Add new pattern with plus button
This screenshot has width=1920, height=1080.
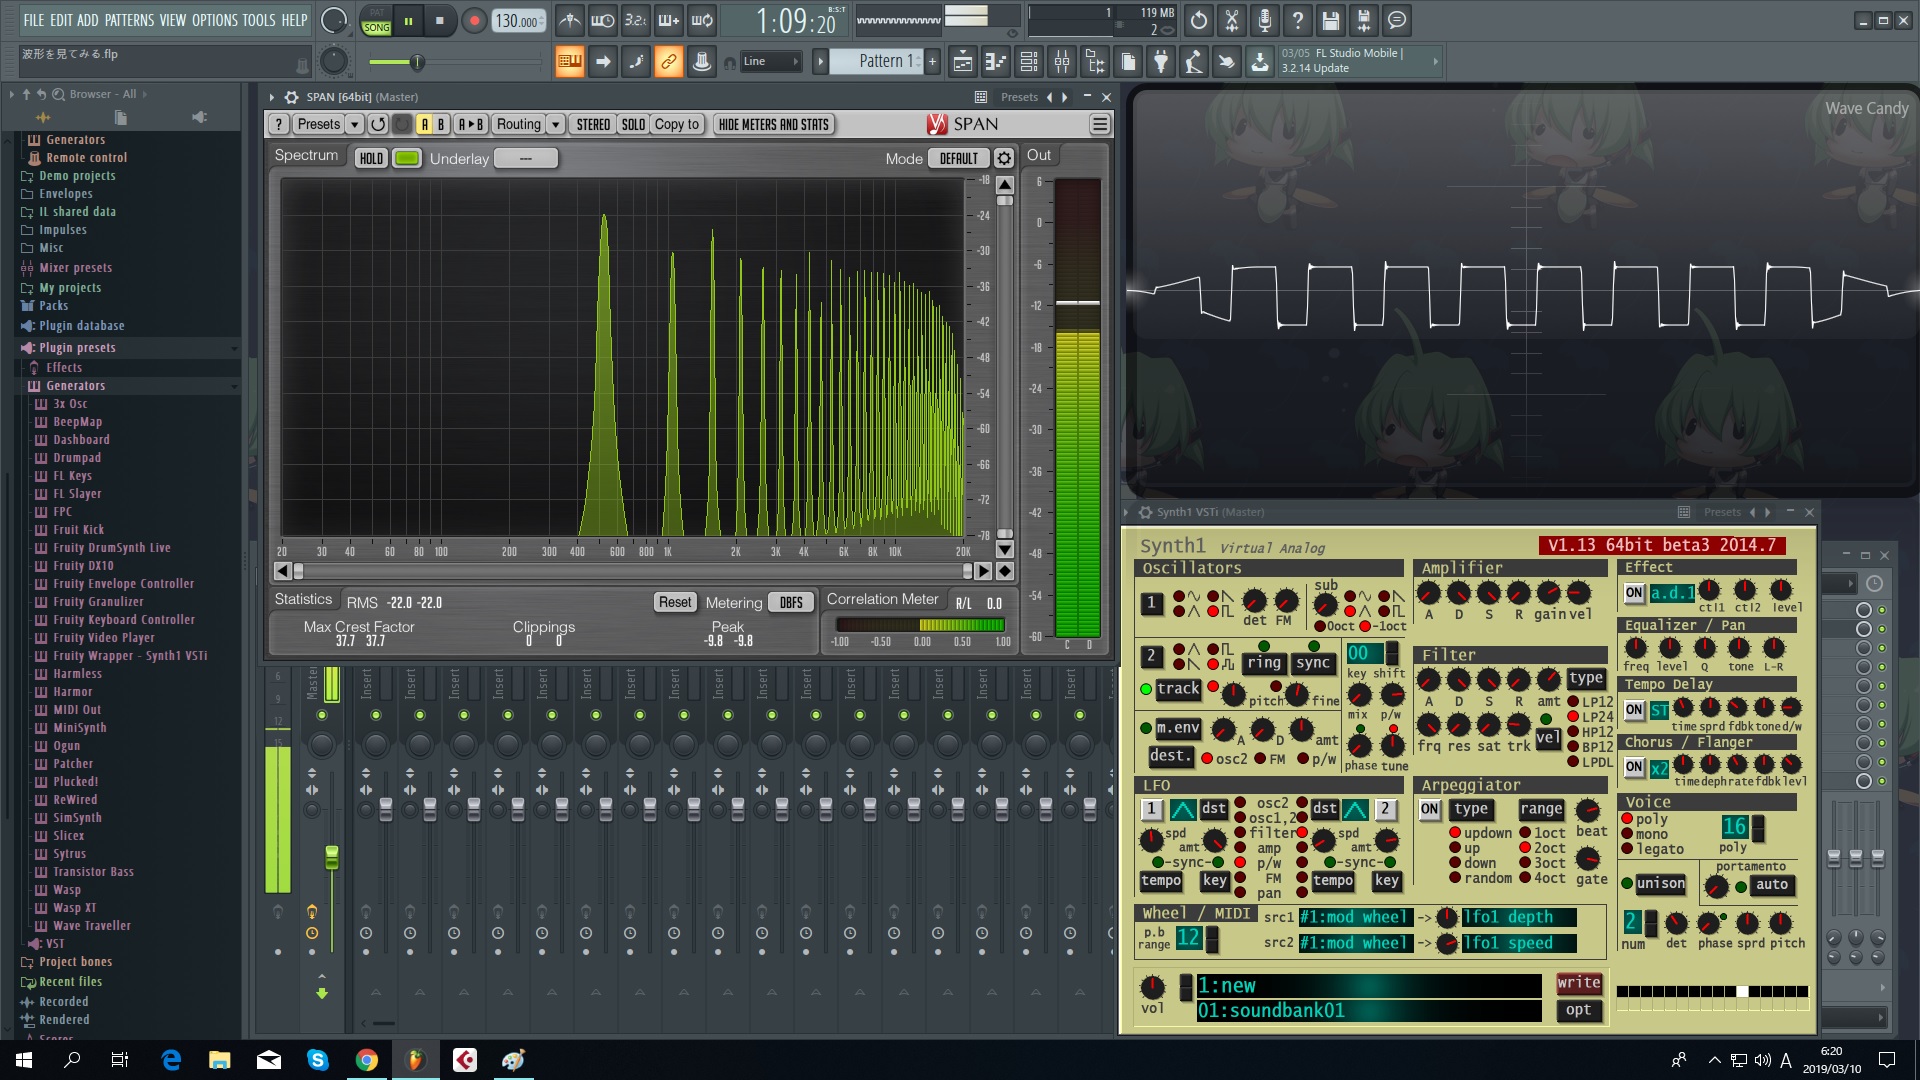[932, 62]
